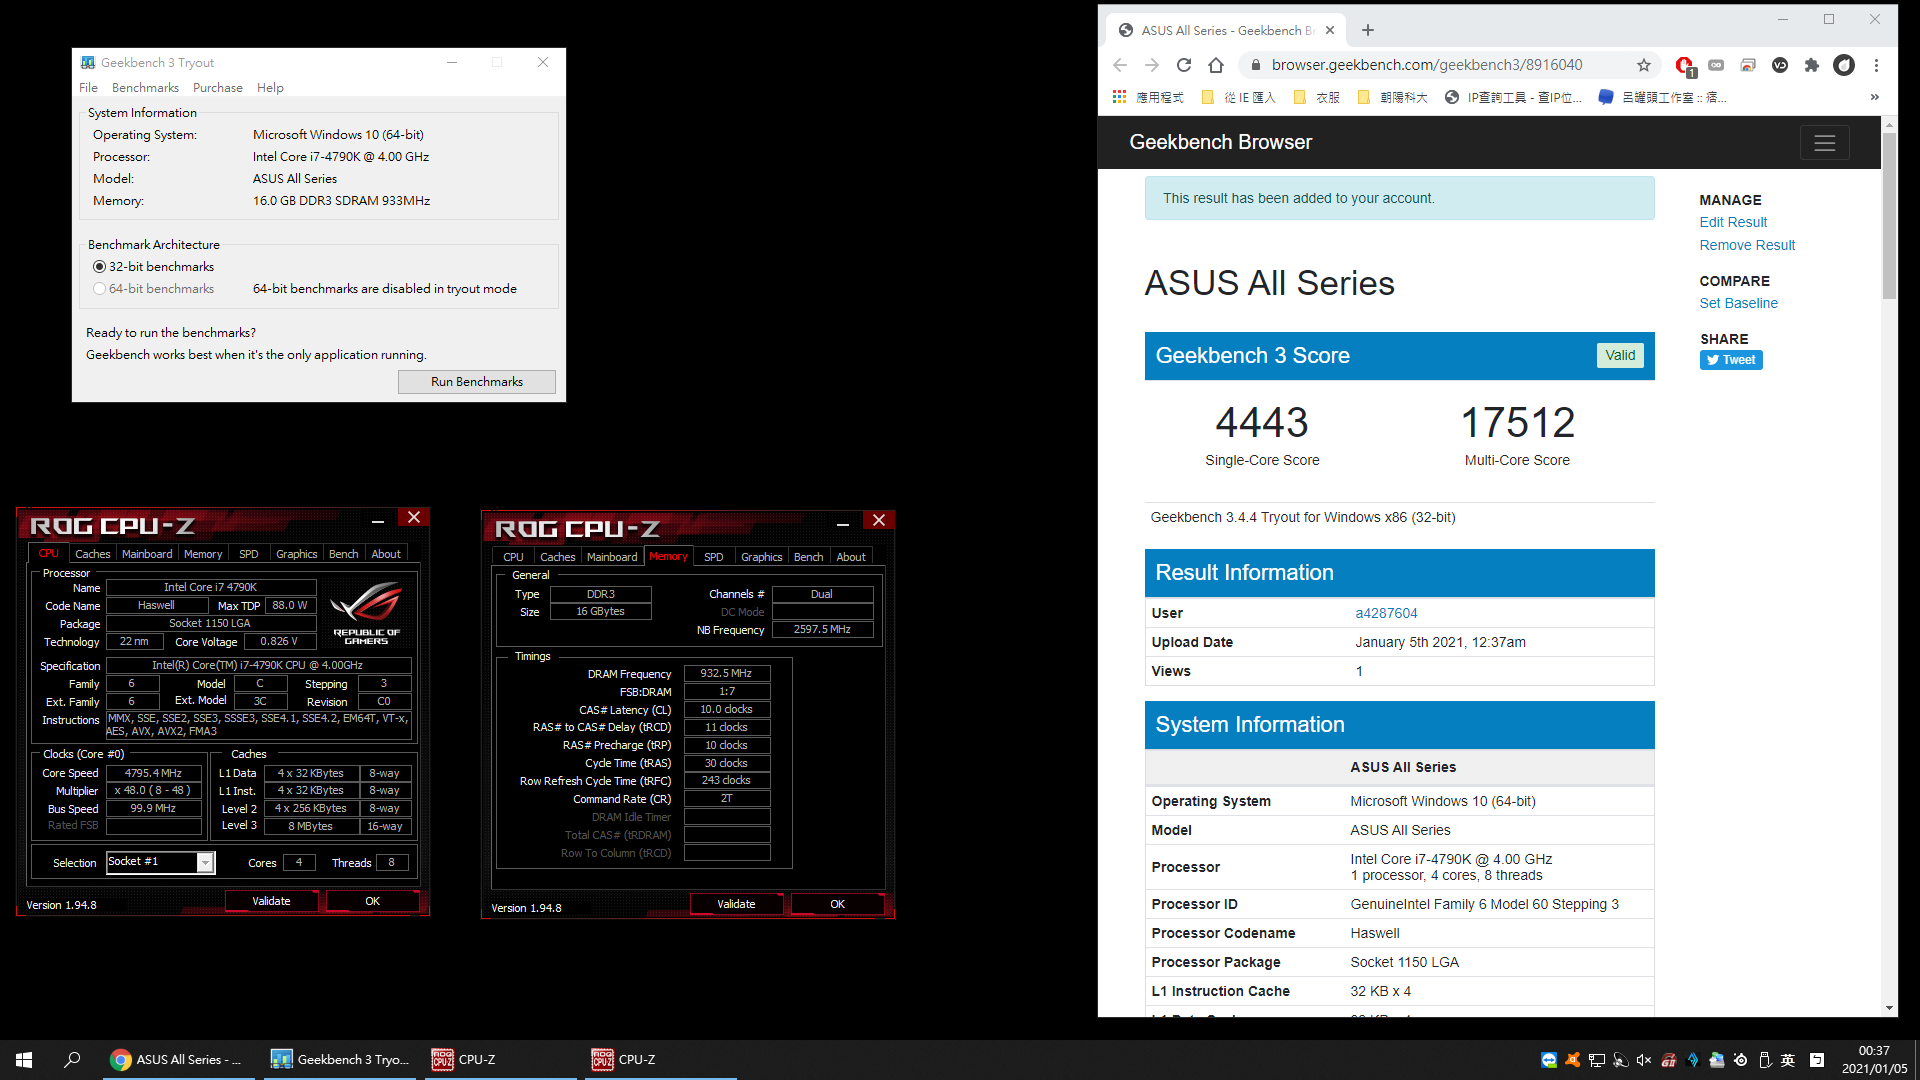This screenshot has height=1080, width=1920.
Task: Click the Geekbench Browser header title
Action: coord(1220,142)
